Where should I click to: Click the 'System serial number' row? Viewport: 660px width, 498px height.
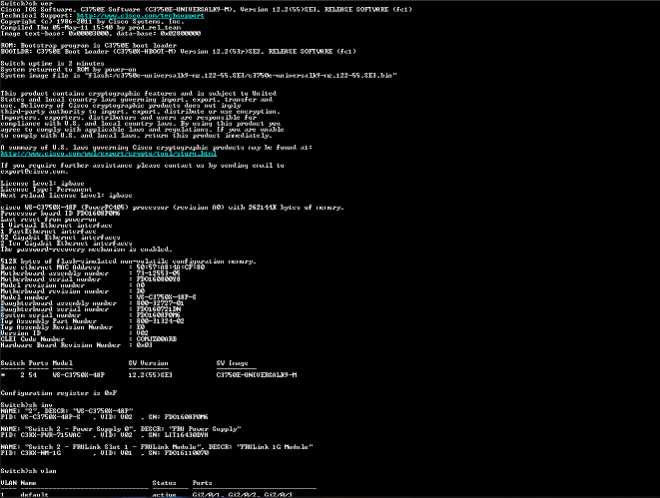tap(90, 315)
